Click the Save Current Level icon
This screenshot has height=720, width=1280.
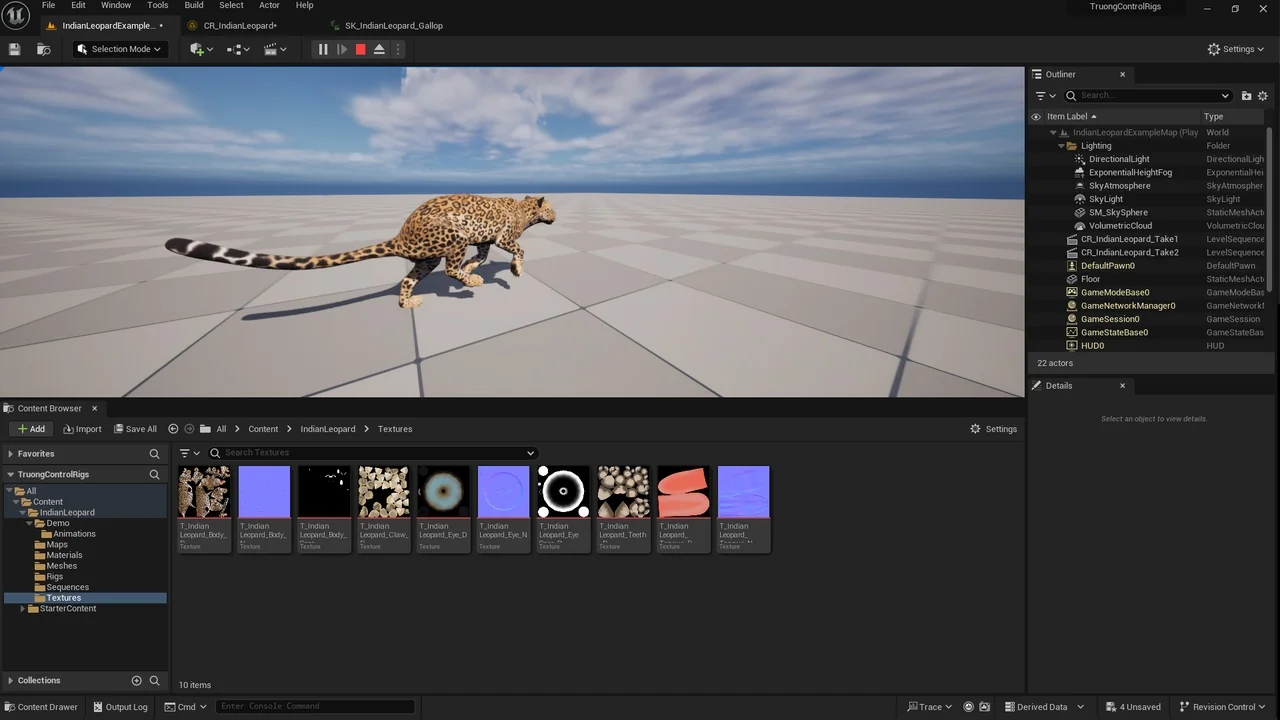(14, 48)
